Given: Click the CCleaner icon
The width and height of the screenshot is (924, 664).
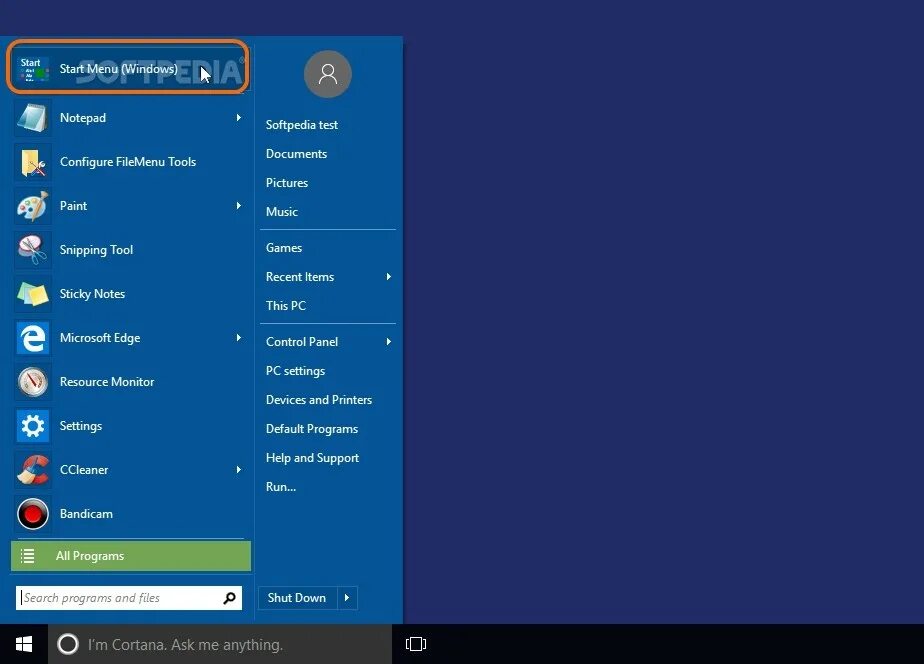Looking at the screenshot, I should [x=33, y=470].
